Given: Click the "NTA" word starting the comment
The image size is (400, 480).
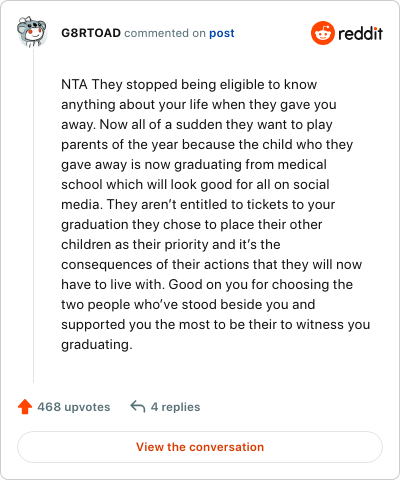Looking at the screenshot, I should click(x=74, y=84).
